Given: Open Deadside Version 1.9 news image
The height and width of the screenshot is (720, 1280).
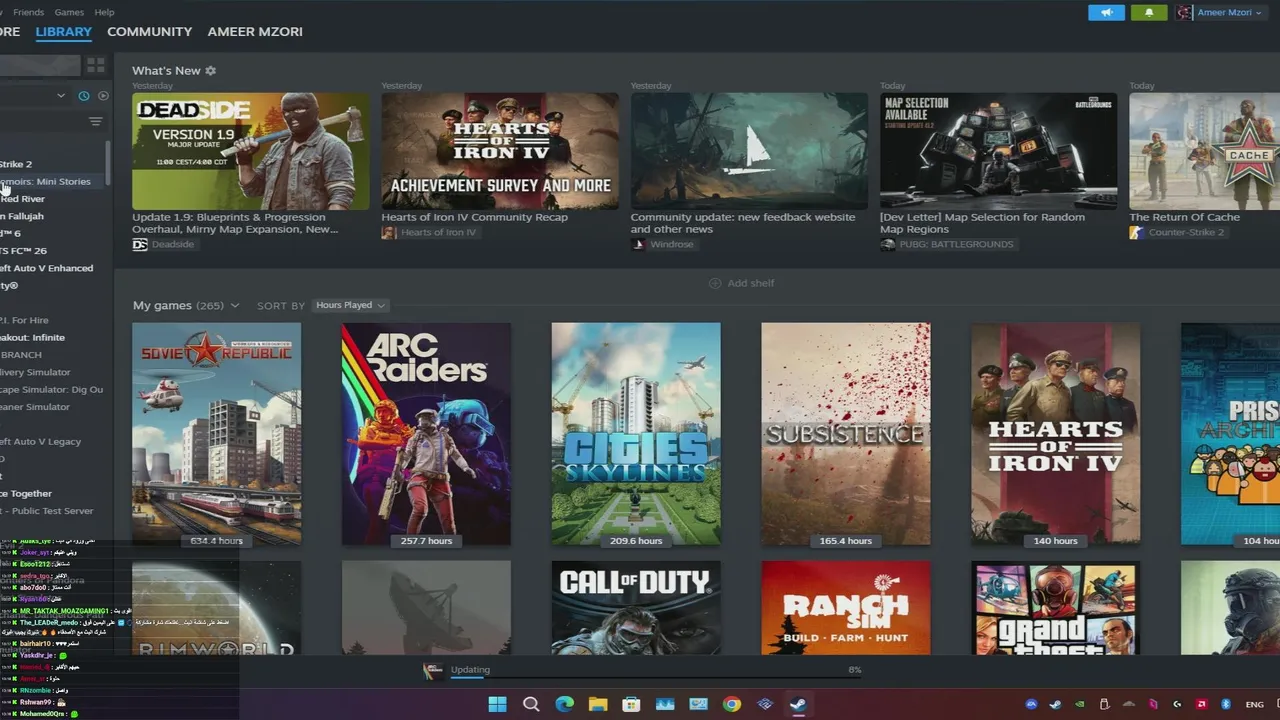Looking at the screenshot, I should point(250,151).
